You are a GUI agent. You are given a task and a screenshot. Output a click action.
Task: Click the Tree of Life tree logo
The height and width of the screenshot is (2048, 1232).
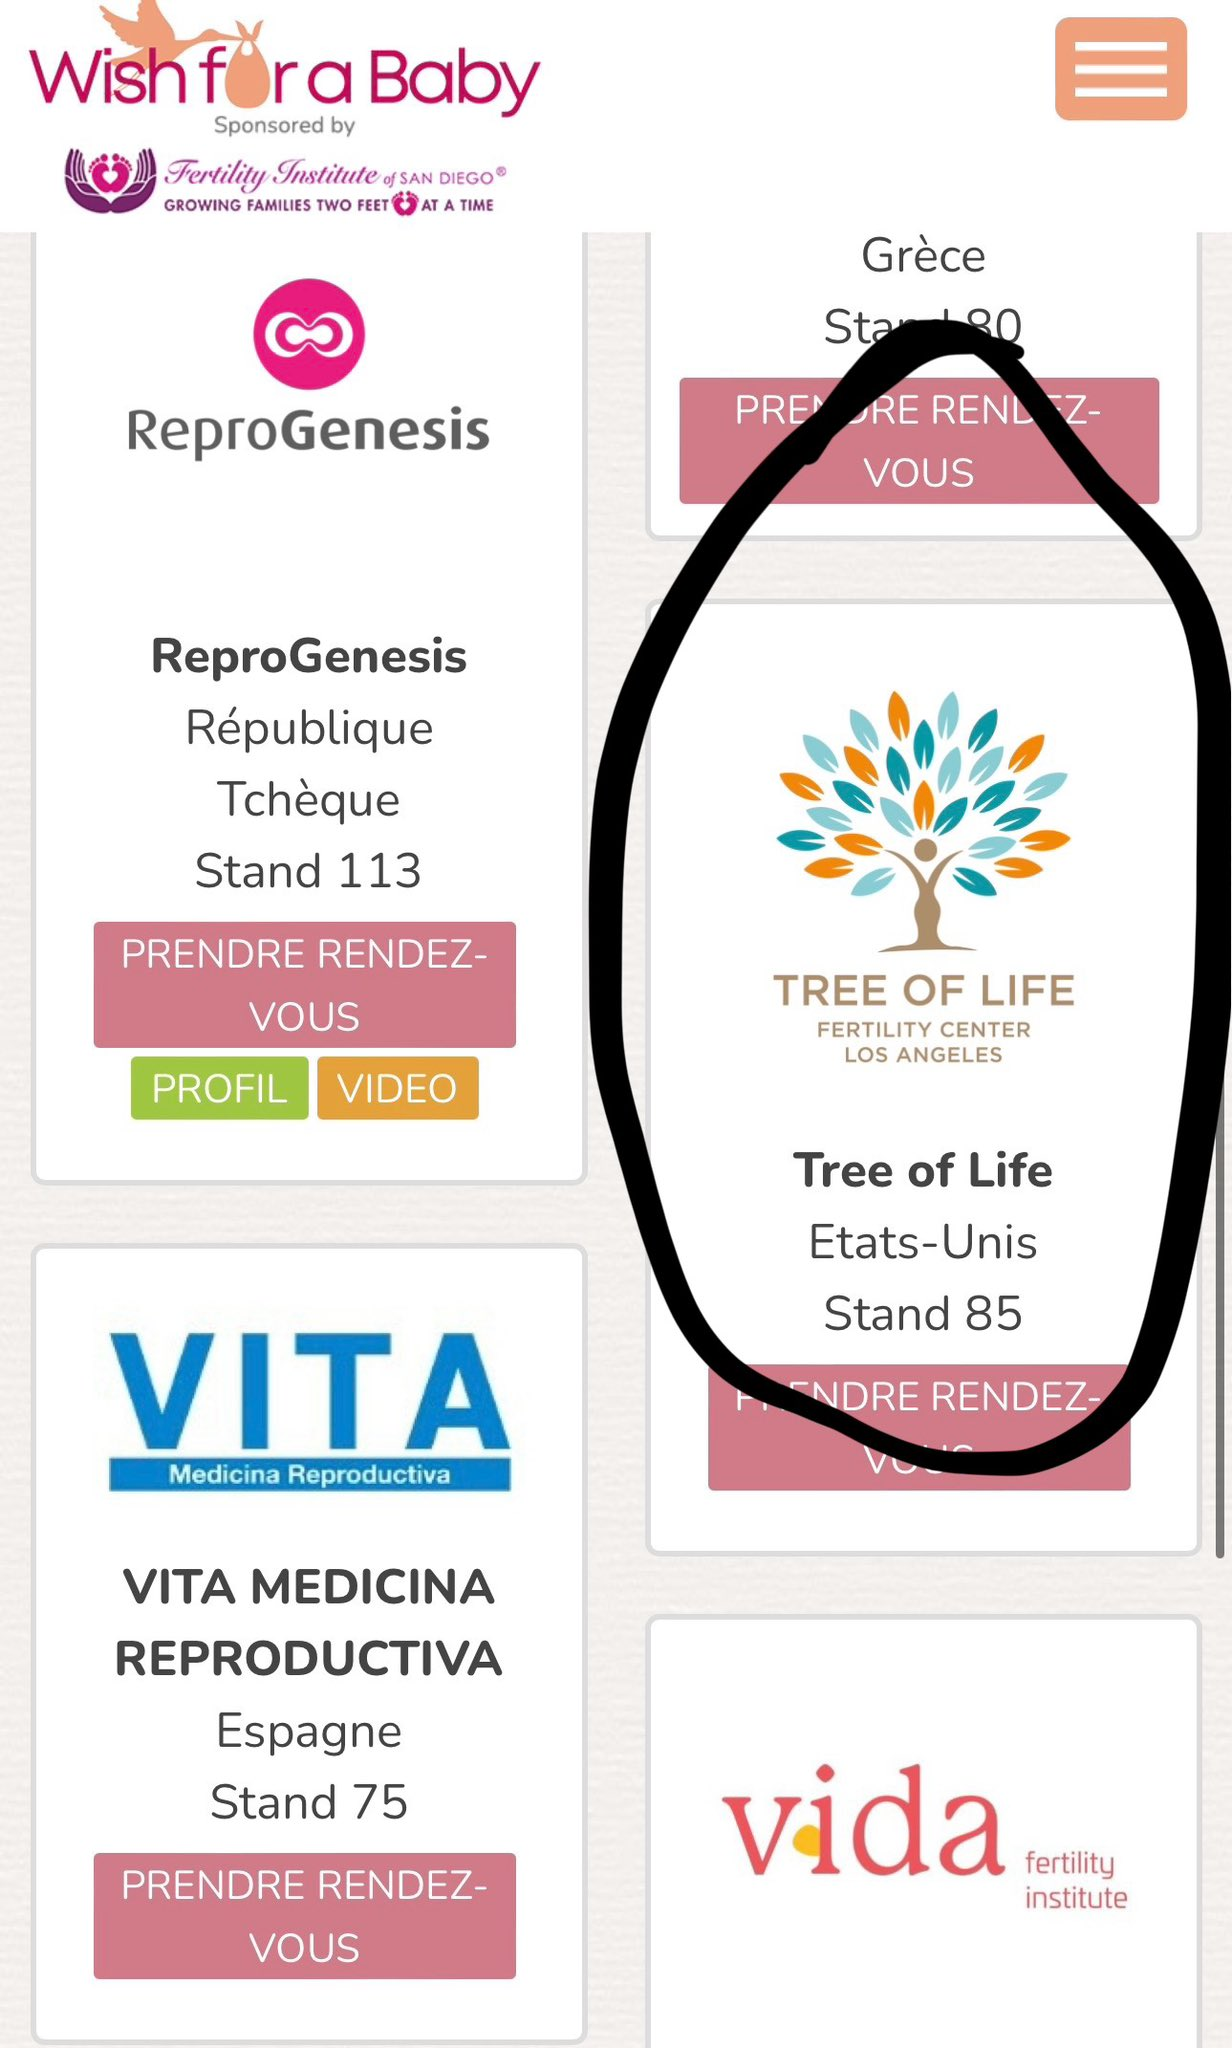923,820
